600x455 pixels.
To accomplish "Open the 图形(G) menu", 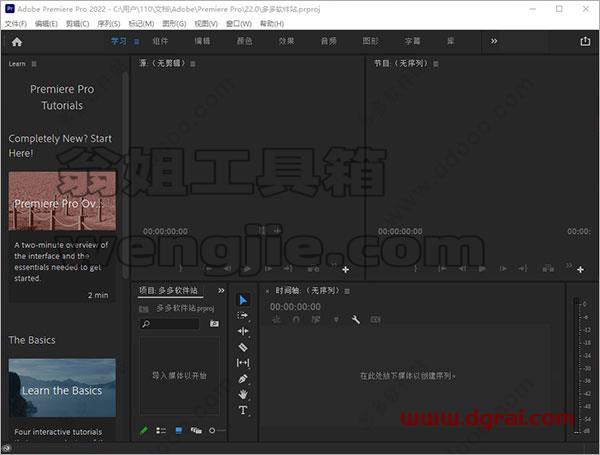I will (x=174, y=24).
